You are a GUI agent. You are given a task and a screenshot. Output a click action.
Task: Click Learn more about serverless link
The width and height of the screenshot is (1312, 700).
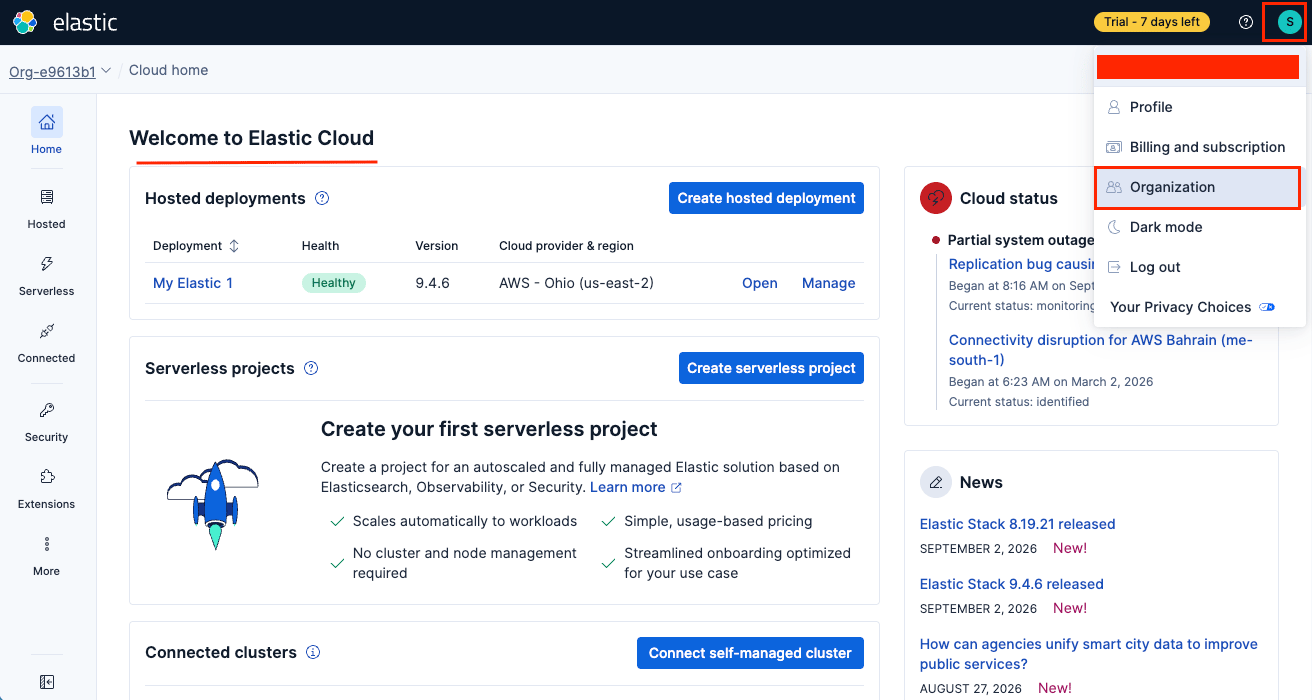[636, 487]
